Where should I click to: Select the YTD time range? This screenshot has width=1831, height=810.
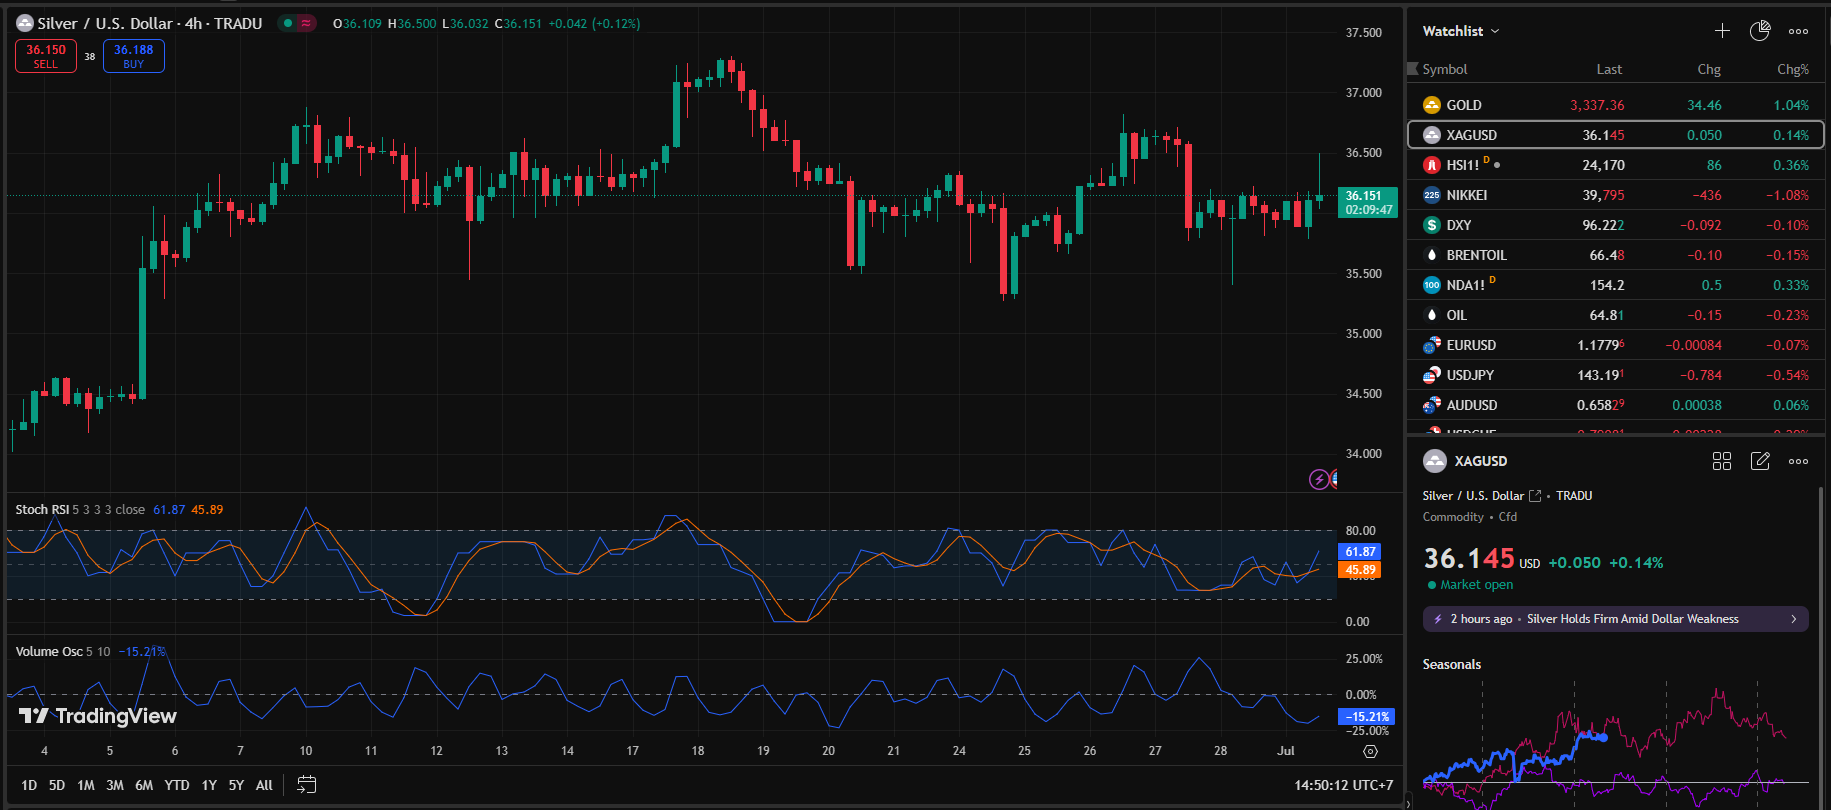pos(177,785)
